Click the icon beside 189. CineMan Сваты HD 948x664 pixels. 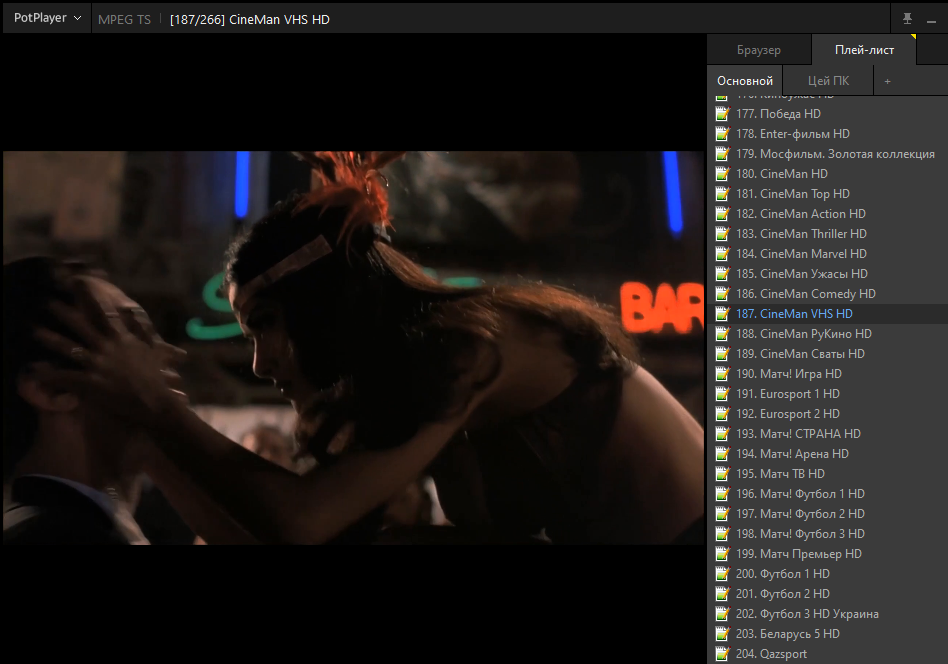pyautogui.click(x=722, y=353)
